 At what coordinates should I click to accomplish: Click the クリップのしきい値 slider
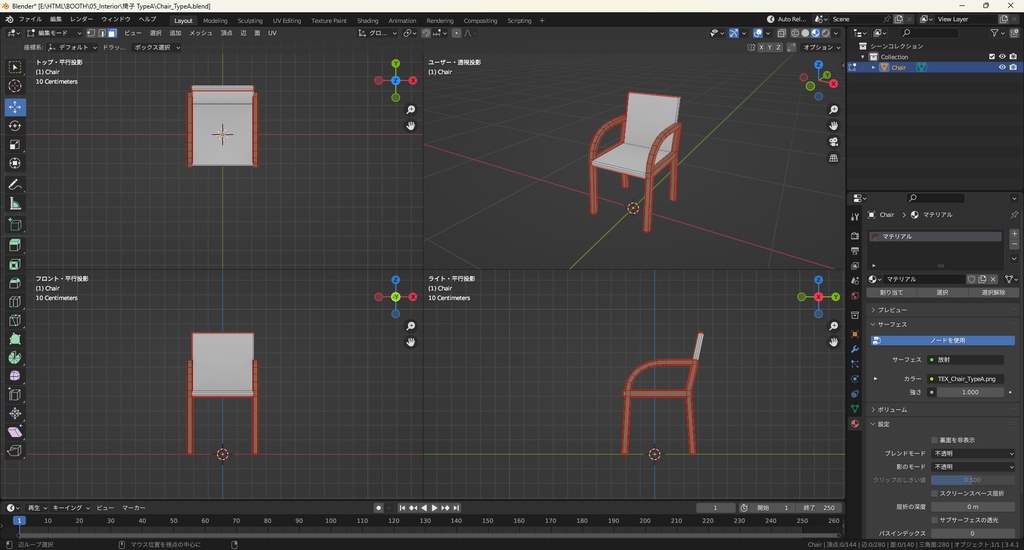pos(973,480)
